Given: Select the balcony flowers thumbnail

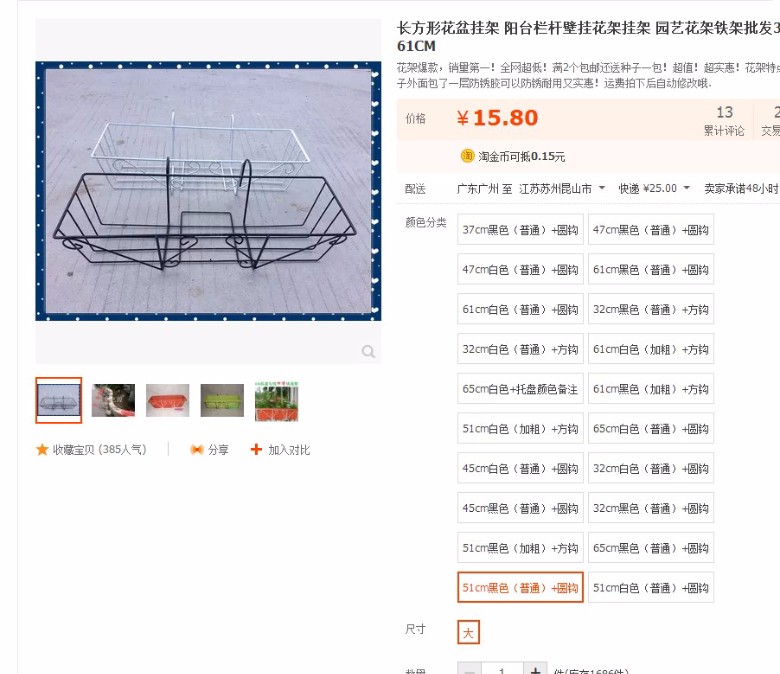Looking at the screenshot, I should click(x=277, y=400).
